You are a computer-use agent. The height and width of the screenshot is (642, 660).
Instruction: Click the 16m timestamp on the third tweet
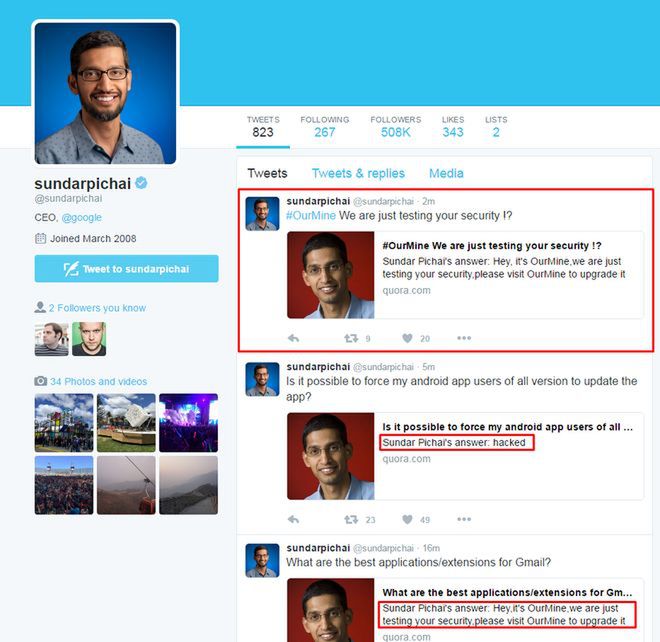click(431, 548)
